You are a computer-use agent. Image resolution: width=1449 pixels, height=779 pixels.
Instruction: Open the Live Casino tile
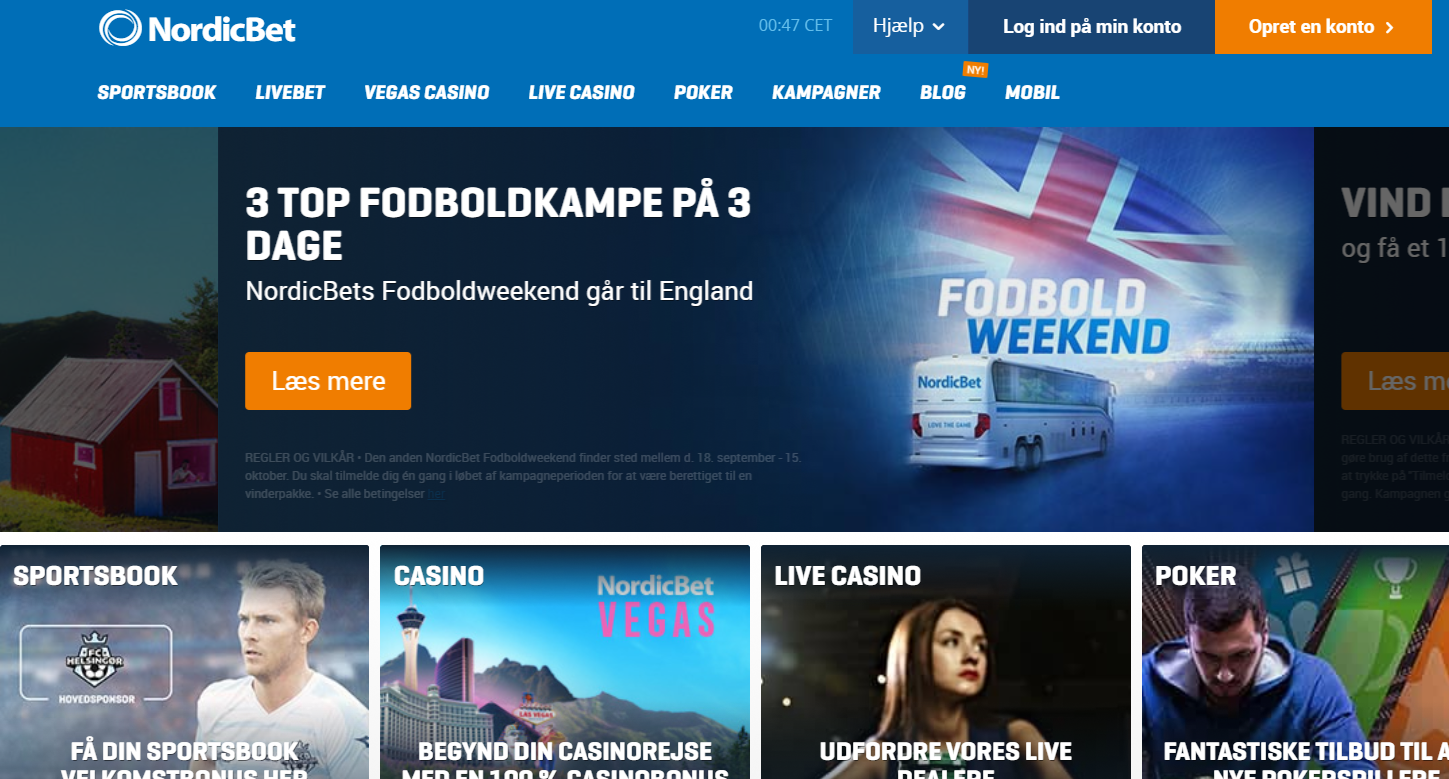(x=945, y=662)
